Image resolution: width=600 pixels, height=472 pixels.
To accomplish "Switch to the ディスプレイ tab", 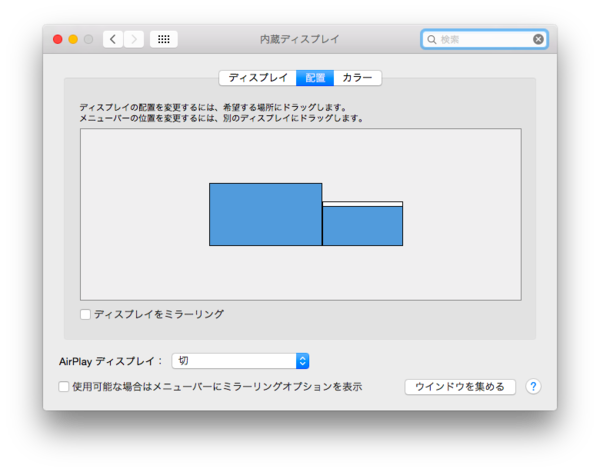I will coord(258,78).
